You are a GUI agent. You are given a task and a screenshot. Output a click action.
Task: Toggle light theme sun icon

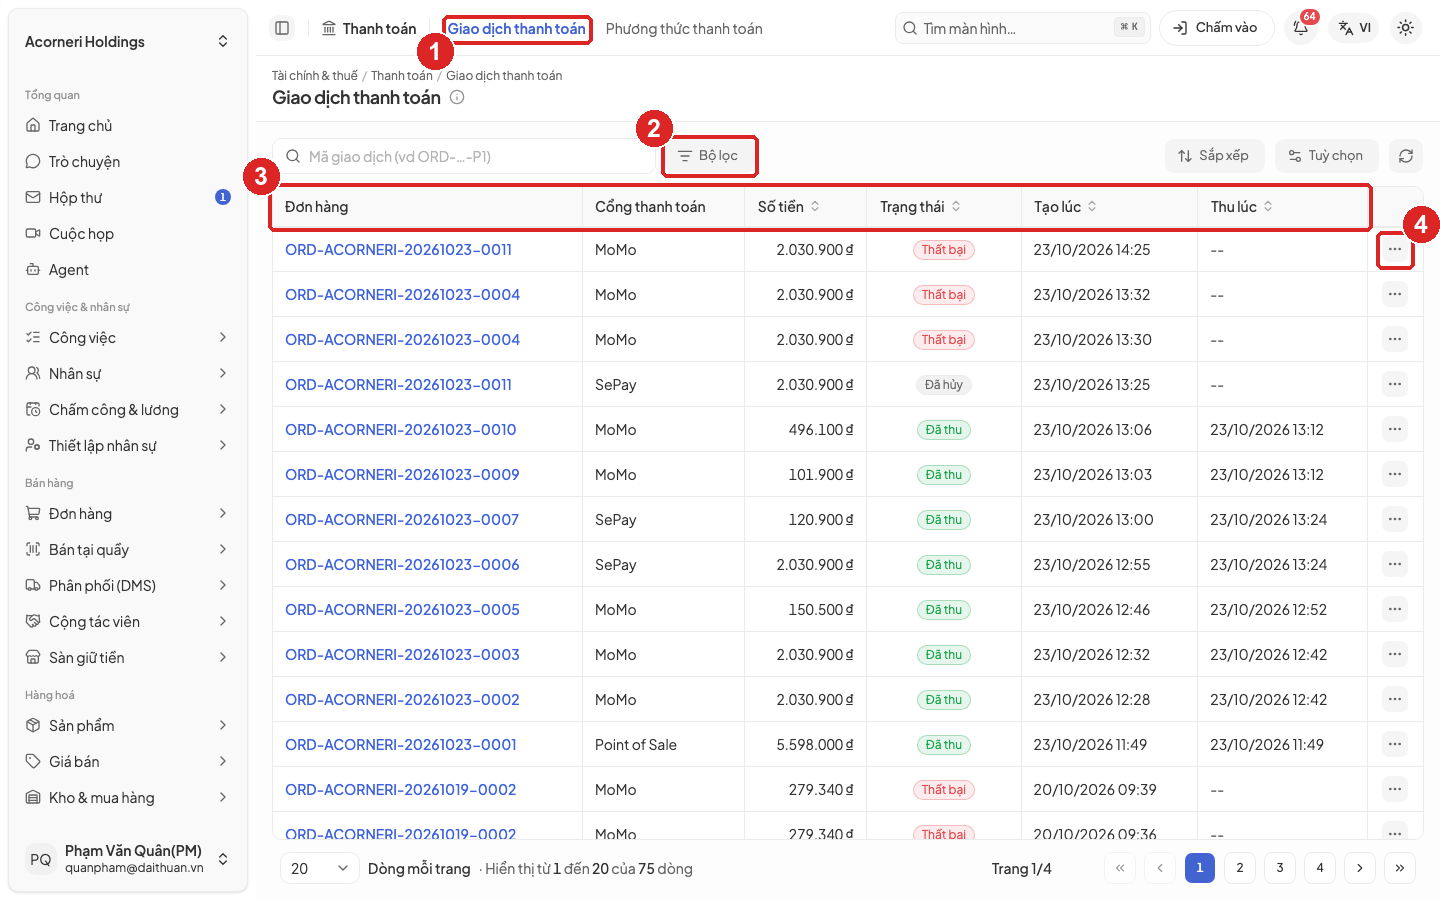1405,28
